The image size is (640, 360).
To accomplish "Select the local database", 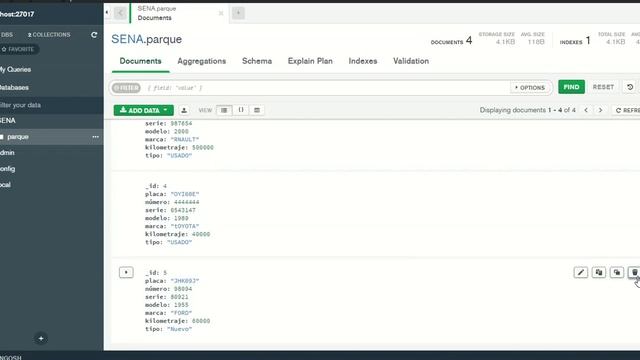I will (5, 185).
